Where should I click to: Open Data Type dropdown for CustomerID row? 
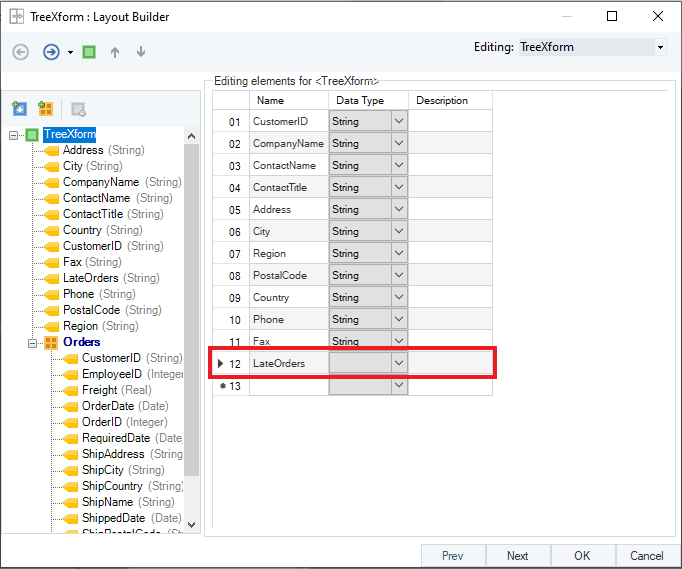coord(398,121)
